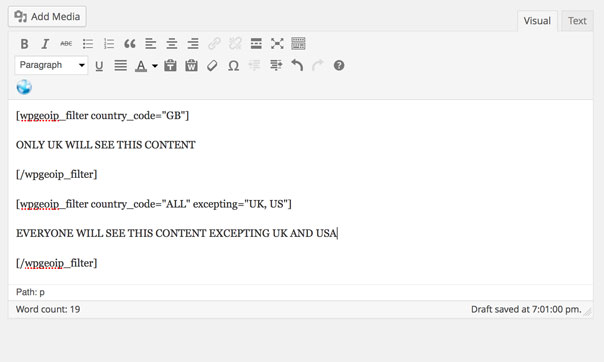Click the first closing wpgeoip_filter tag
604x362 pixels.
click(x=57, y=174)
